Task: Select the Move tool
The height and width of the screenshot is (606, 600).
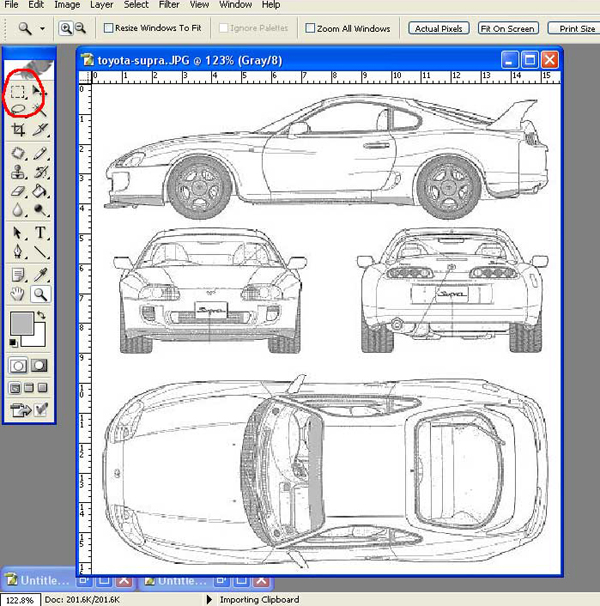Action: coord(39,91)
